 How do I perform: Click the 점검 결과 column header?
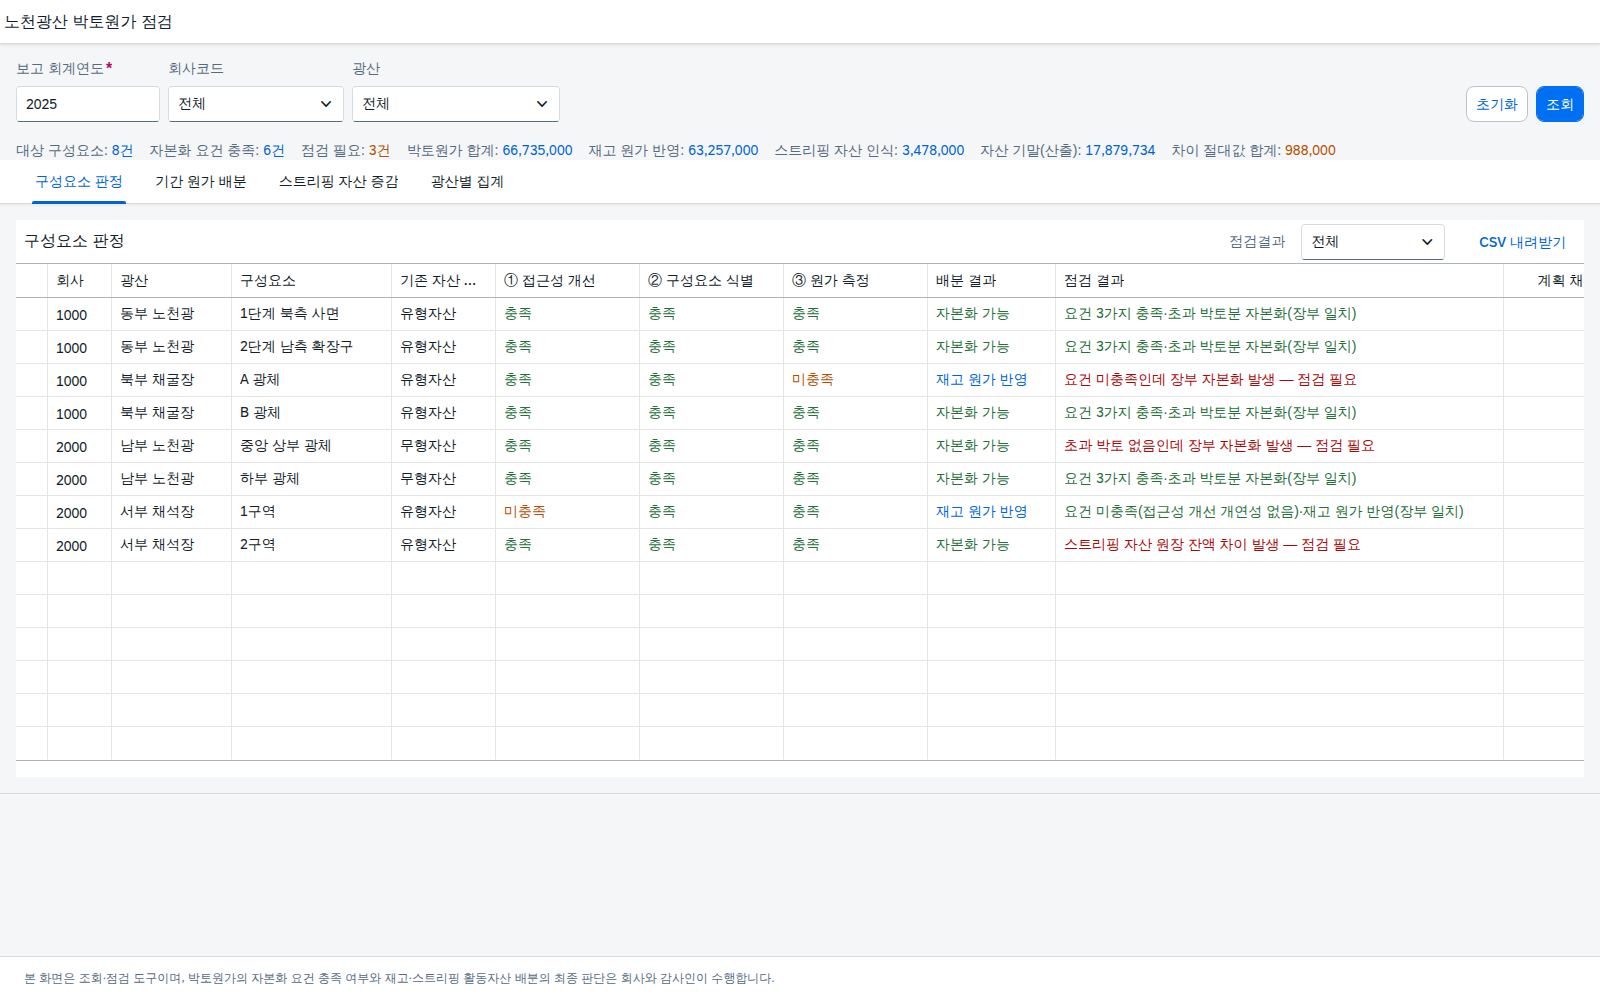[x=1280, y=281]
